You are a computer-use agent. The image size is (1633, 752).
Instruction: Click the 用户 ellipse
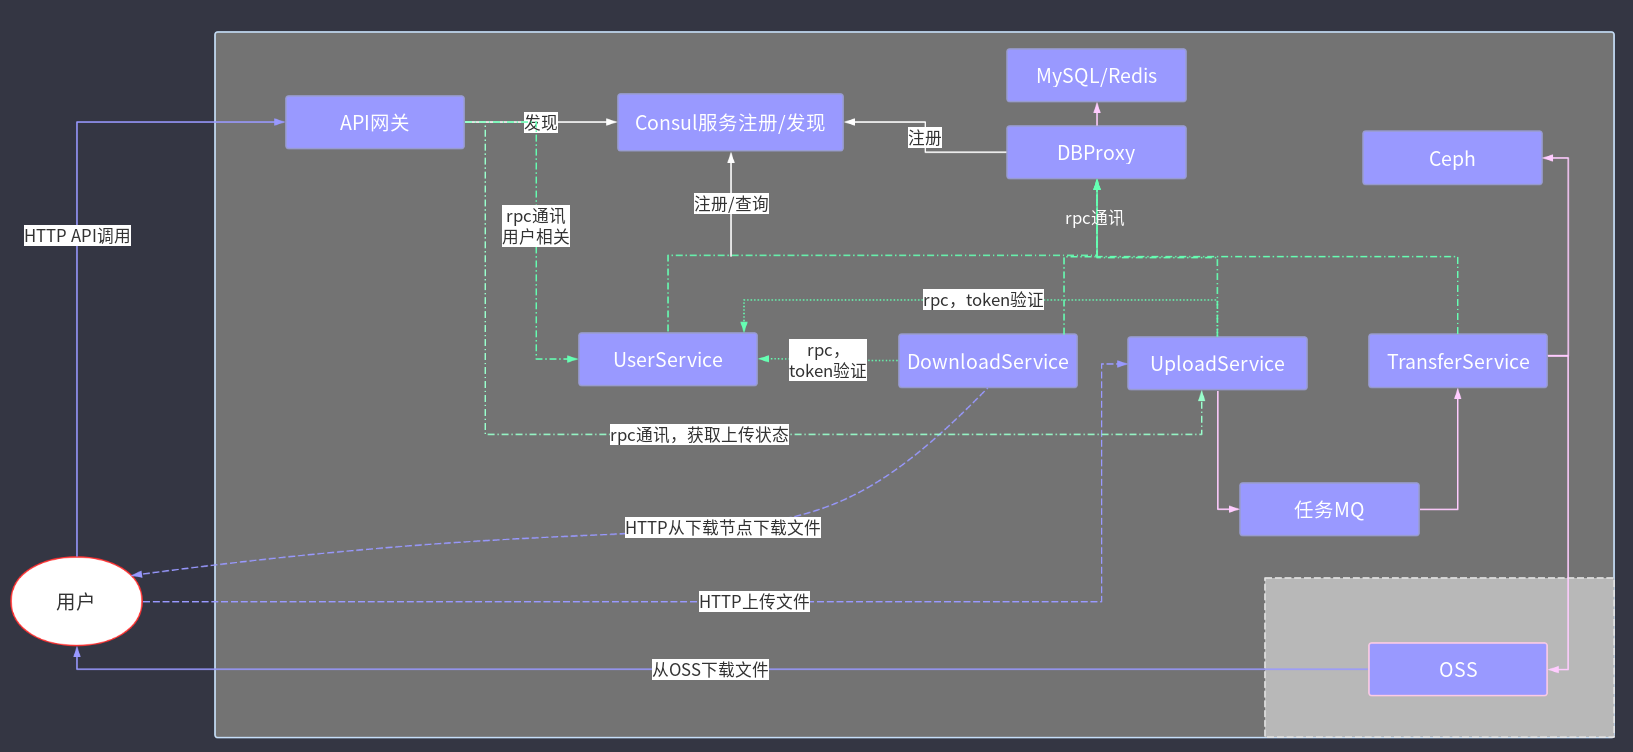pos(76,601)
